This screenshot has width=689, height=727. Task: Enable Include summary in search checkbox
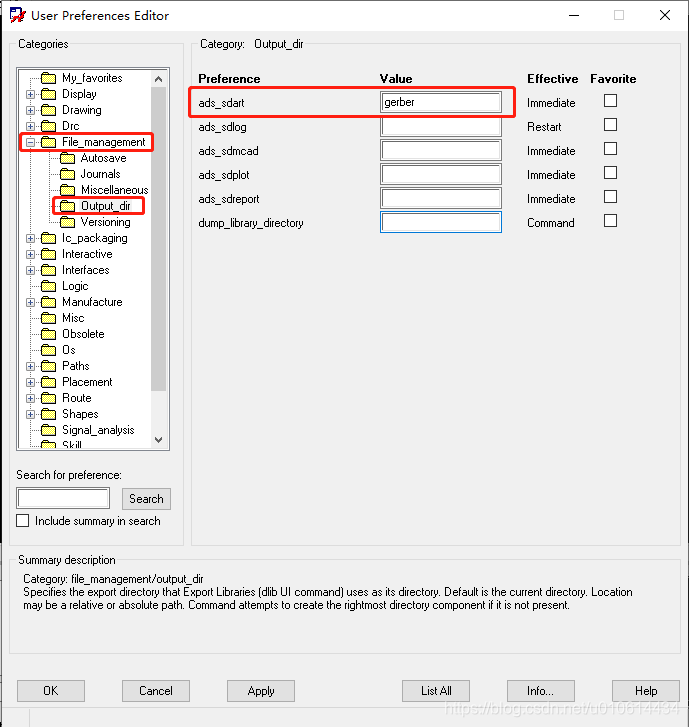(23, 521)
